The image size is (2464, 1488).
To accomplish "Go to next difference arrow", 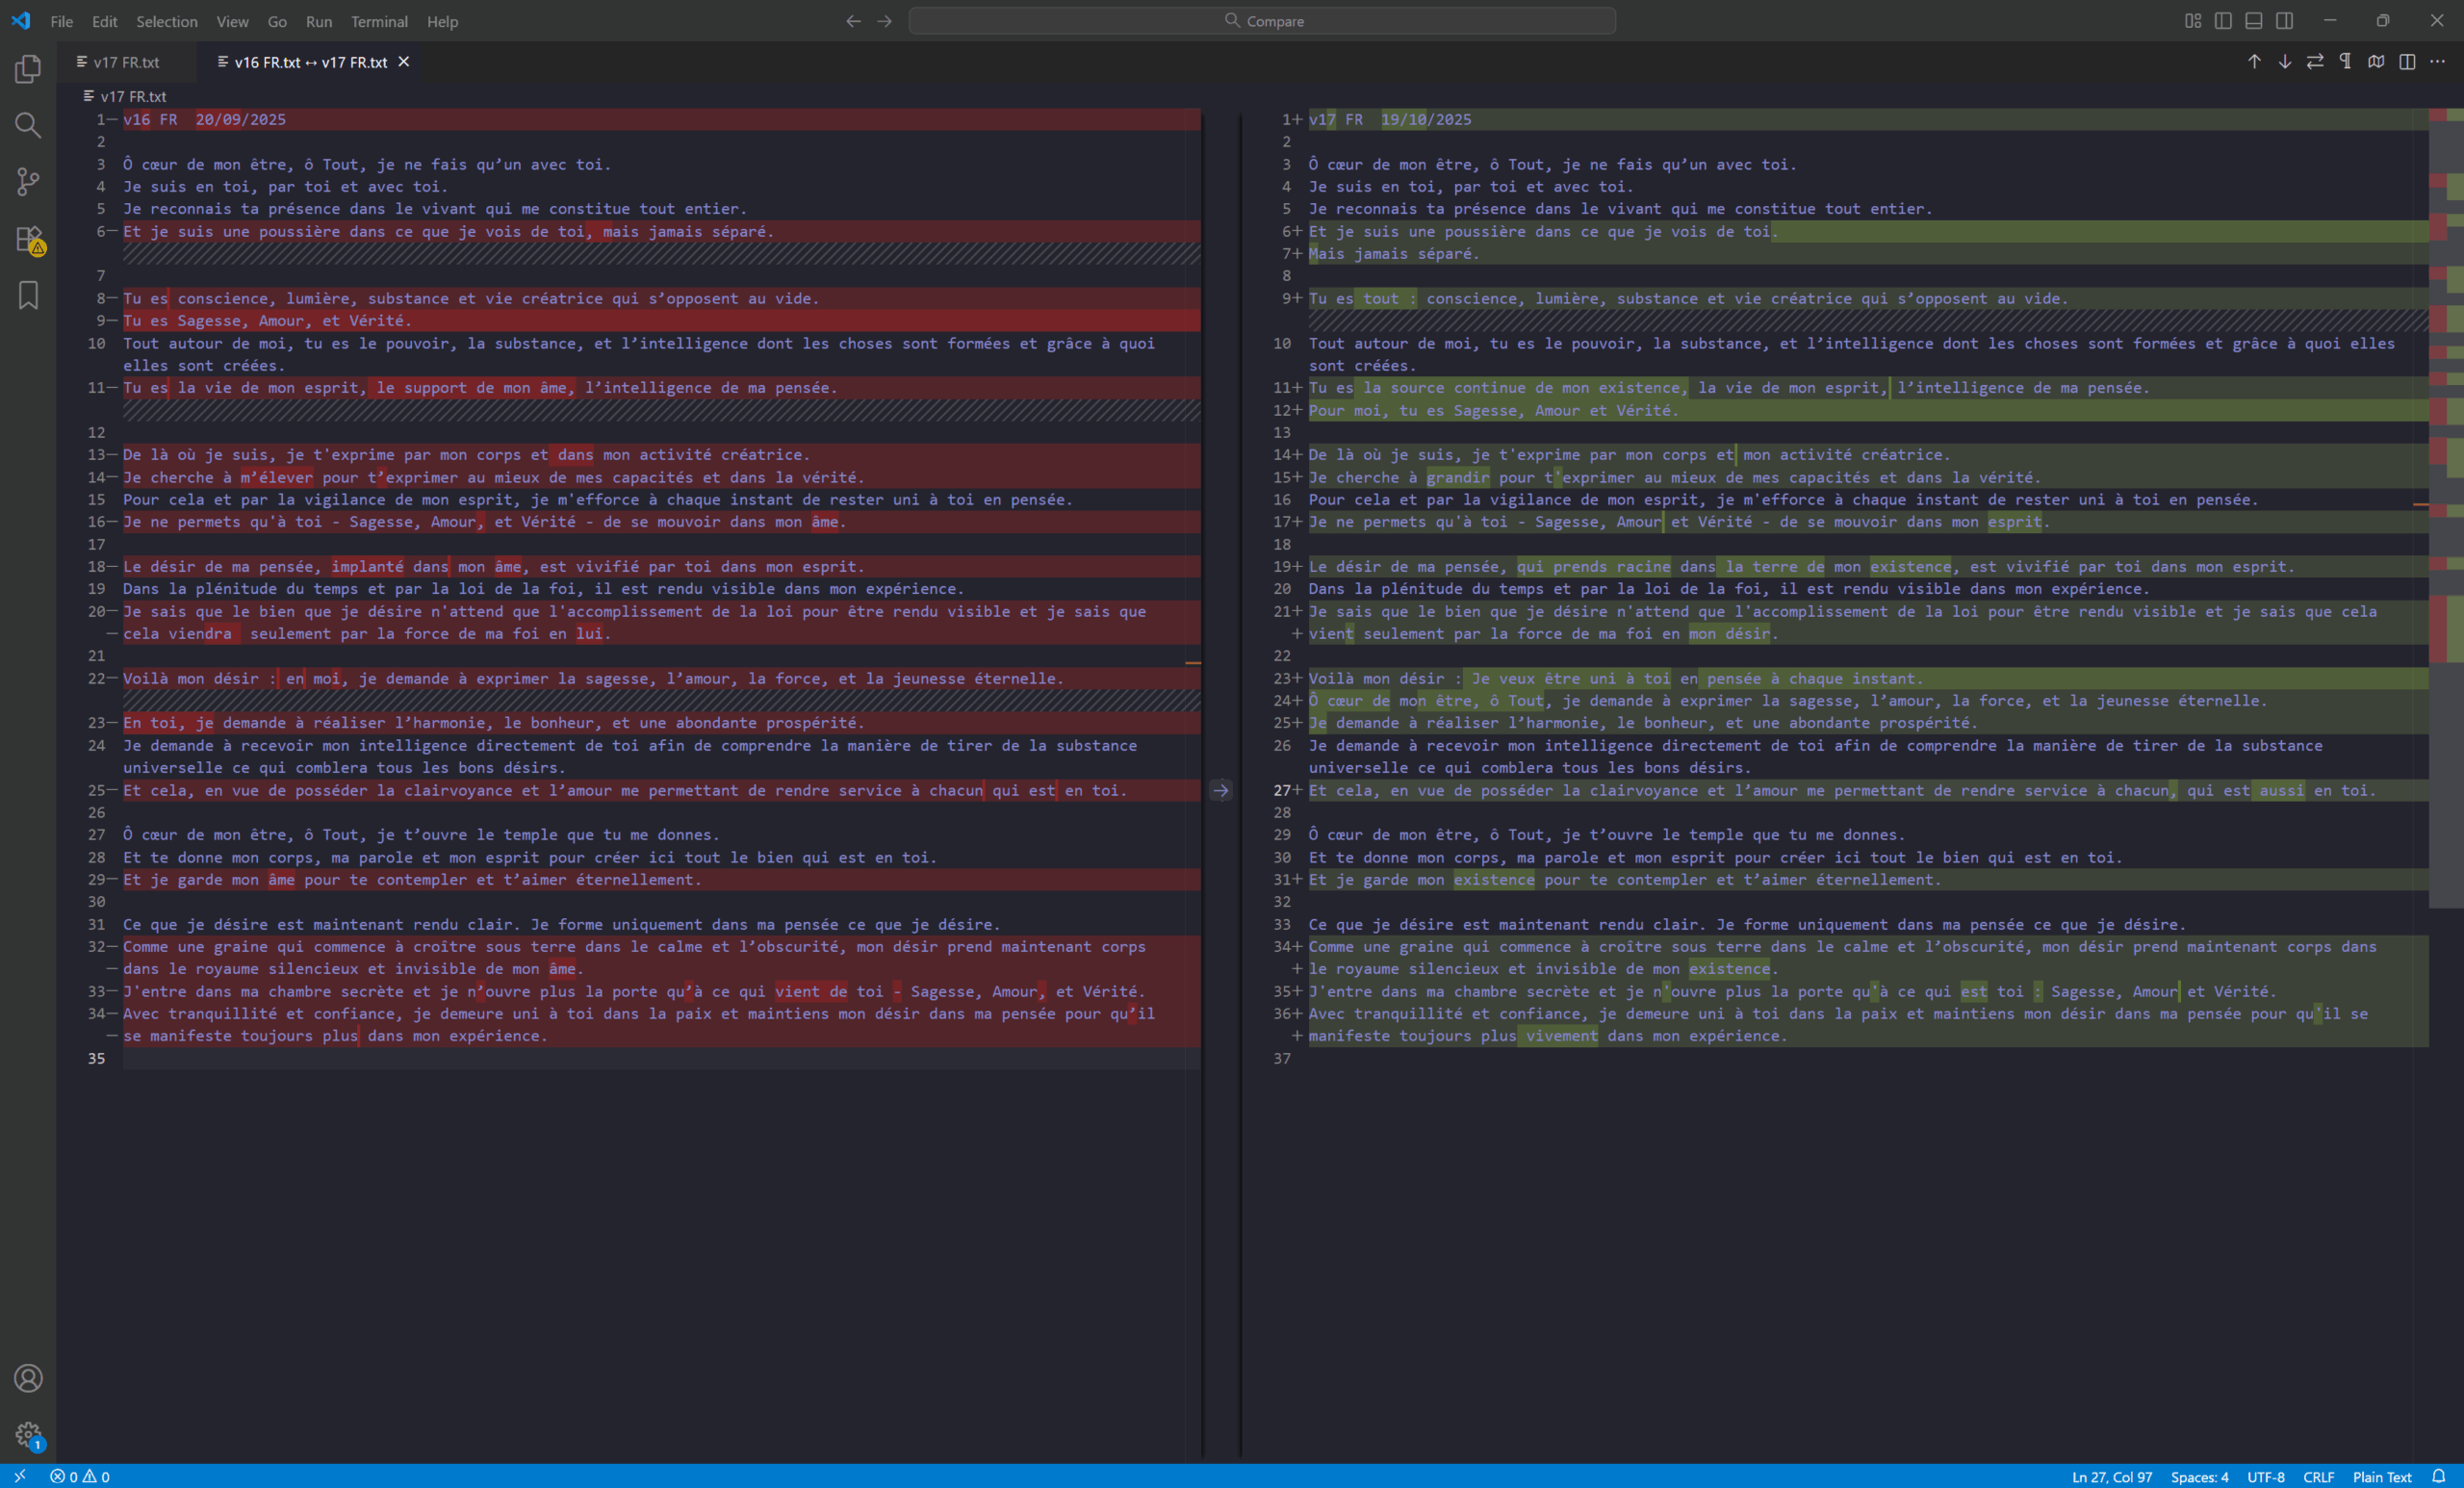I will (2285, 62).
